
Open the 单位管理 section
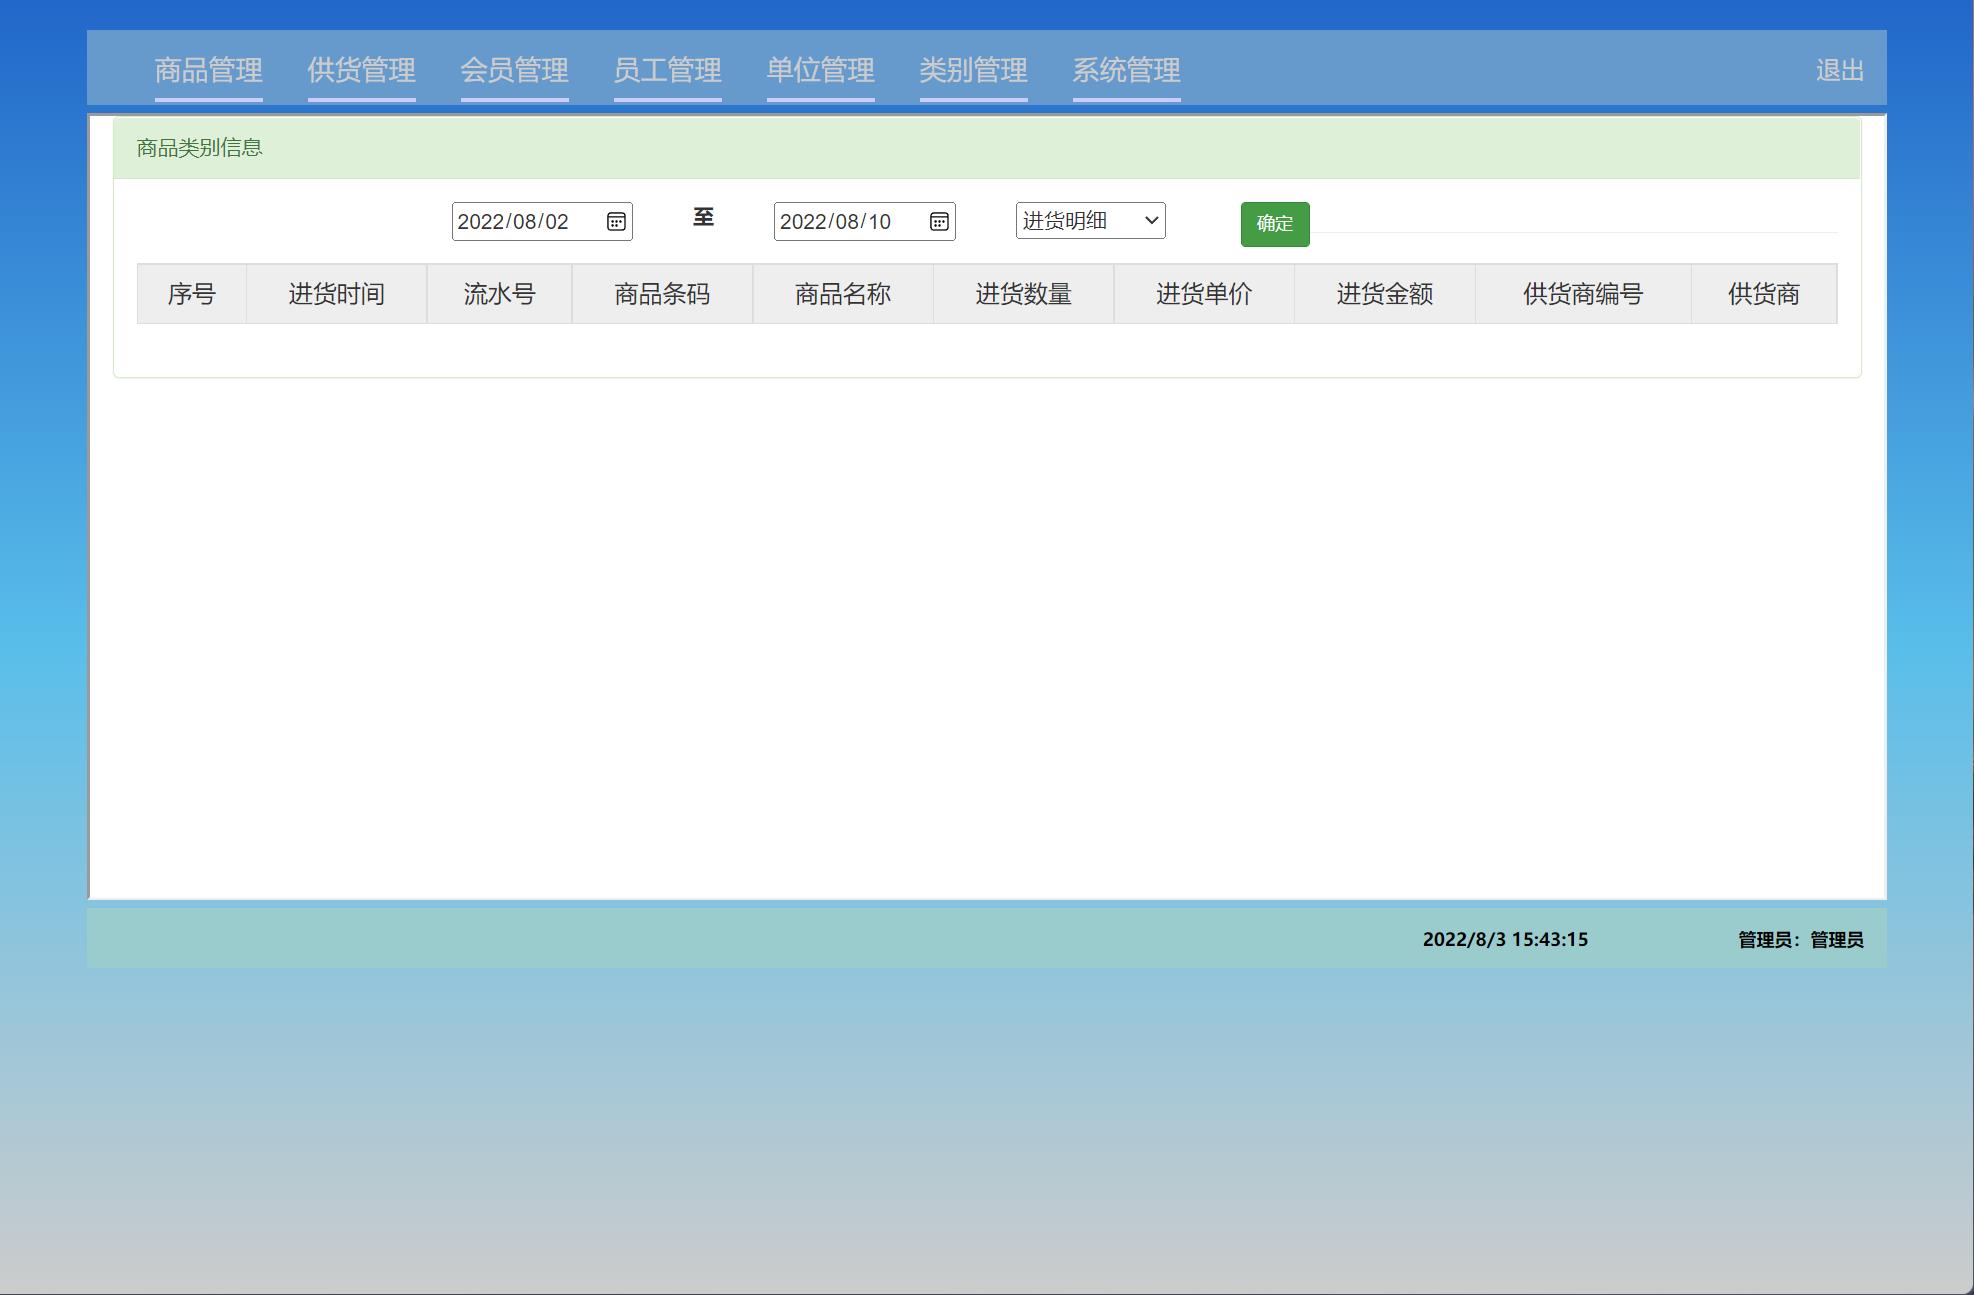pyautogui.click(x=820, y=71)
